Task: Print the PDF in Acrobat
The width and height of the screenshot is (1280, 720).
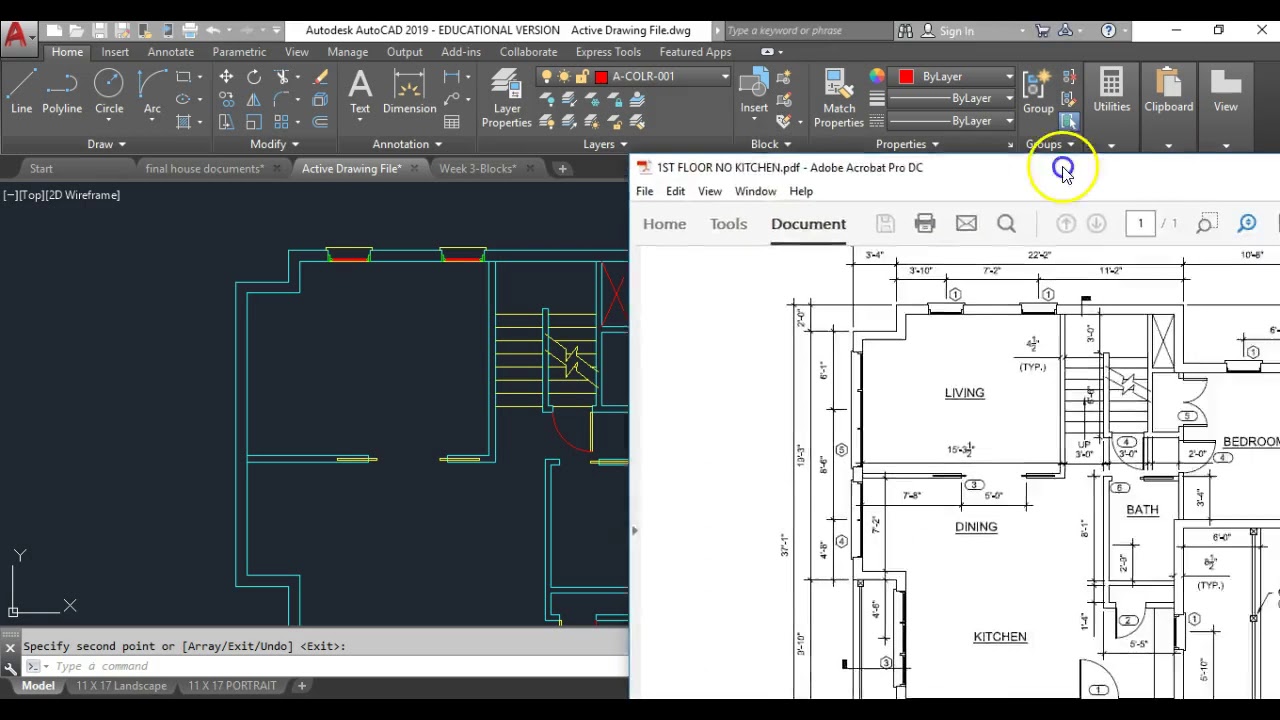Action: [x=925, y=224]
